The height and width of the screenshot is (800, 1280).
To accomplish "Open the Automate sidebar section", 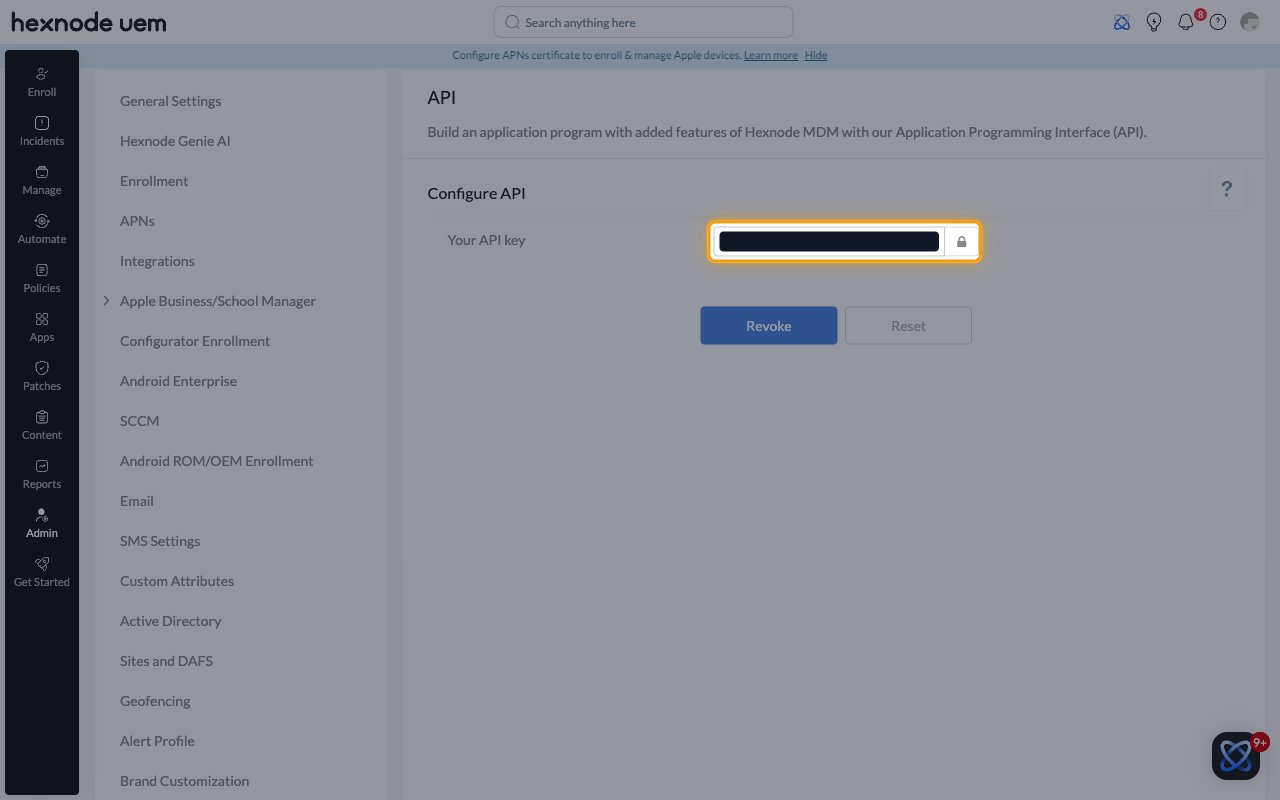I will pyautogui.click(x=42, y=229).
